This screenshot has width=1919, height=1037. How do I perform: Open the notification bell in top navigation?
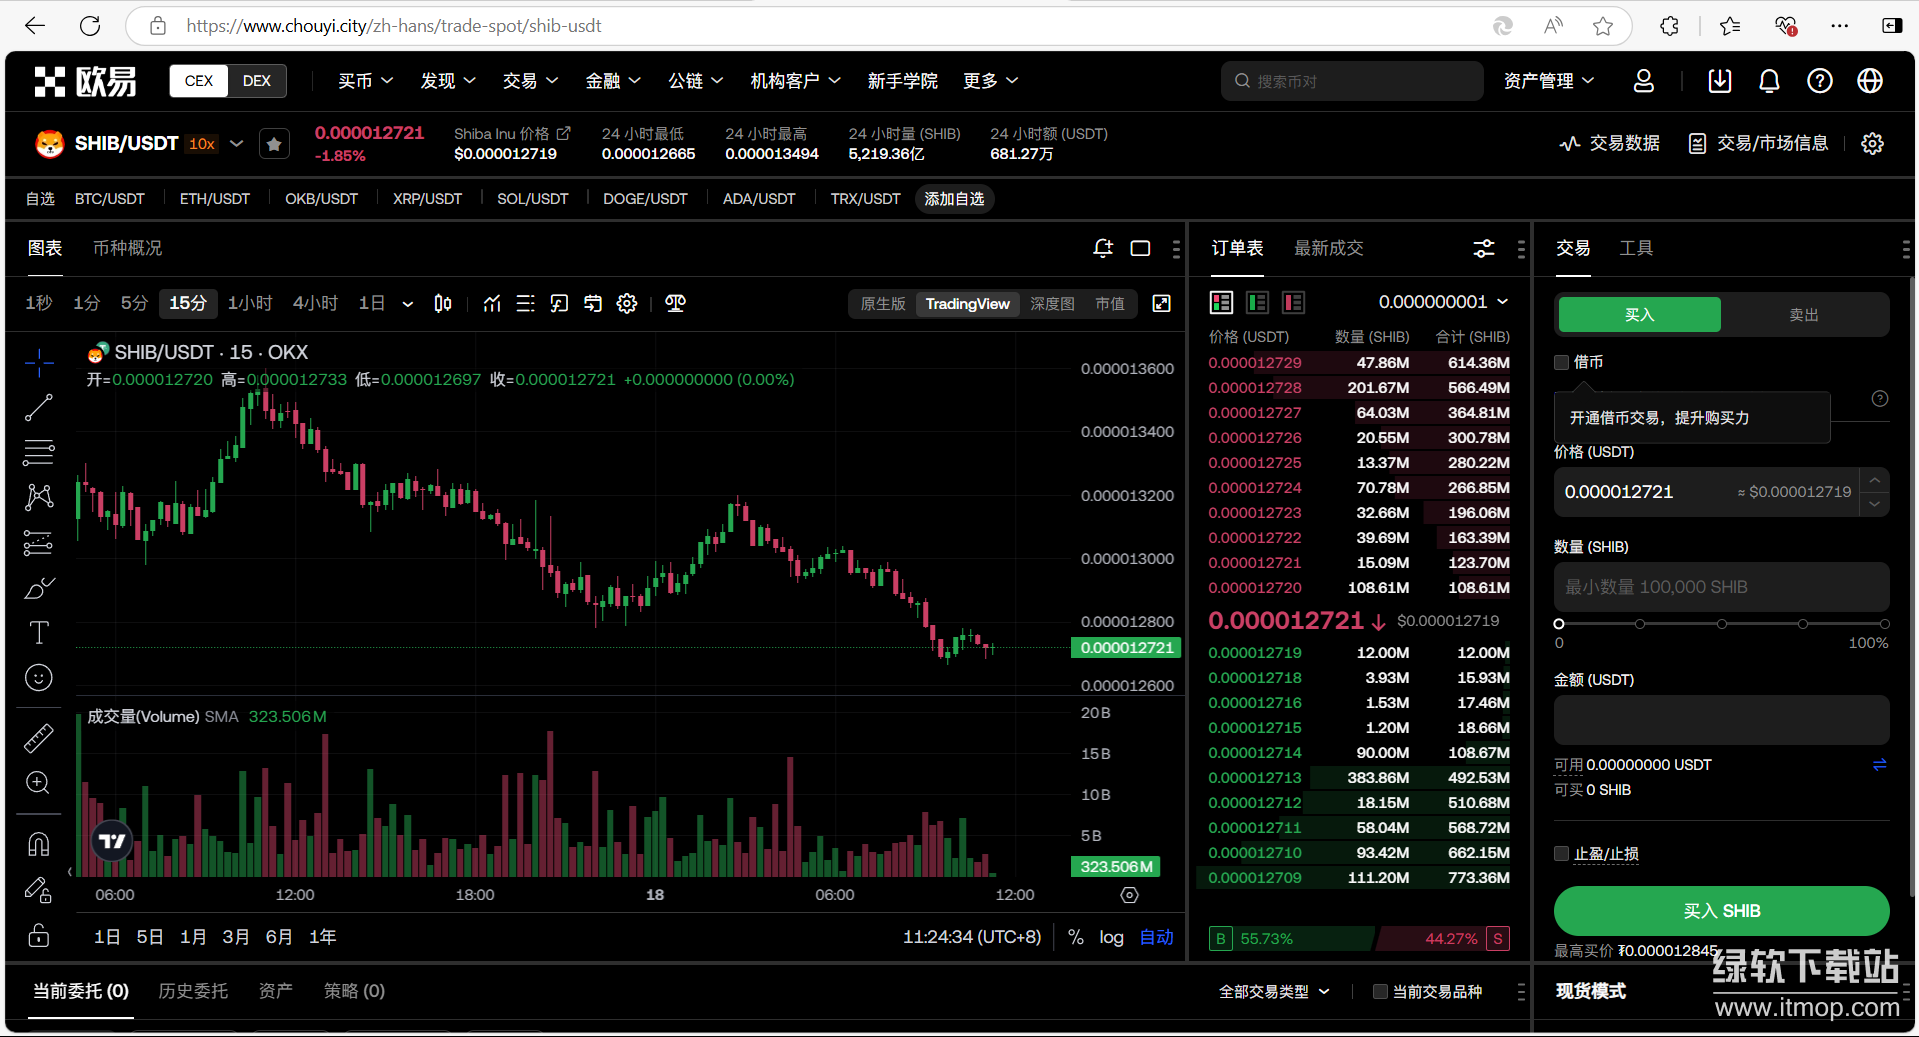(1769, 81)
